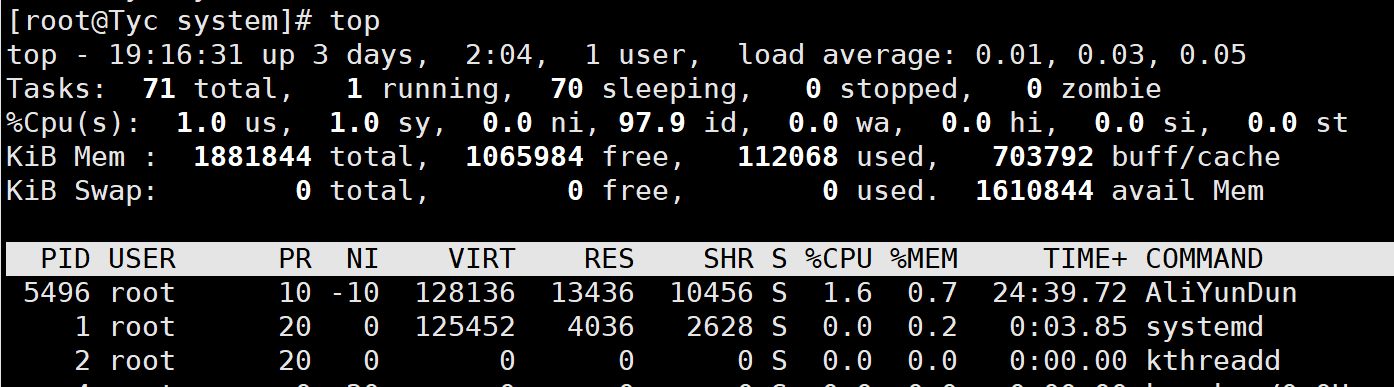Click the 'top' command typed at prompt

pos(355,20)
